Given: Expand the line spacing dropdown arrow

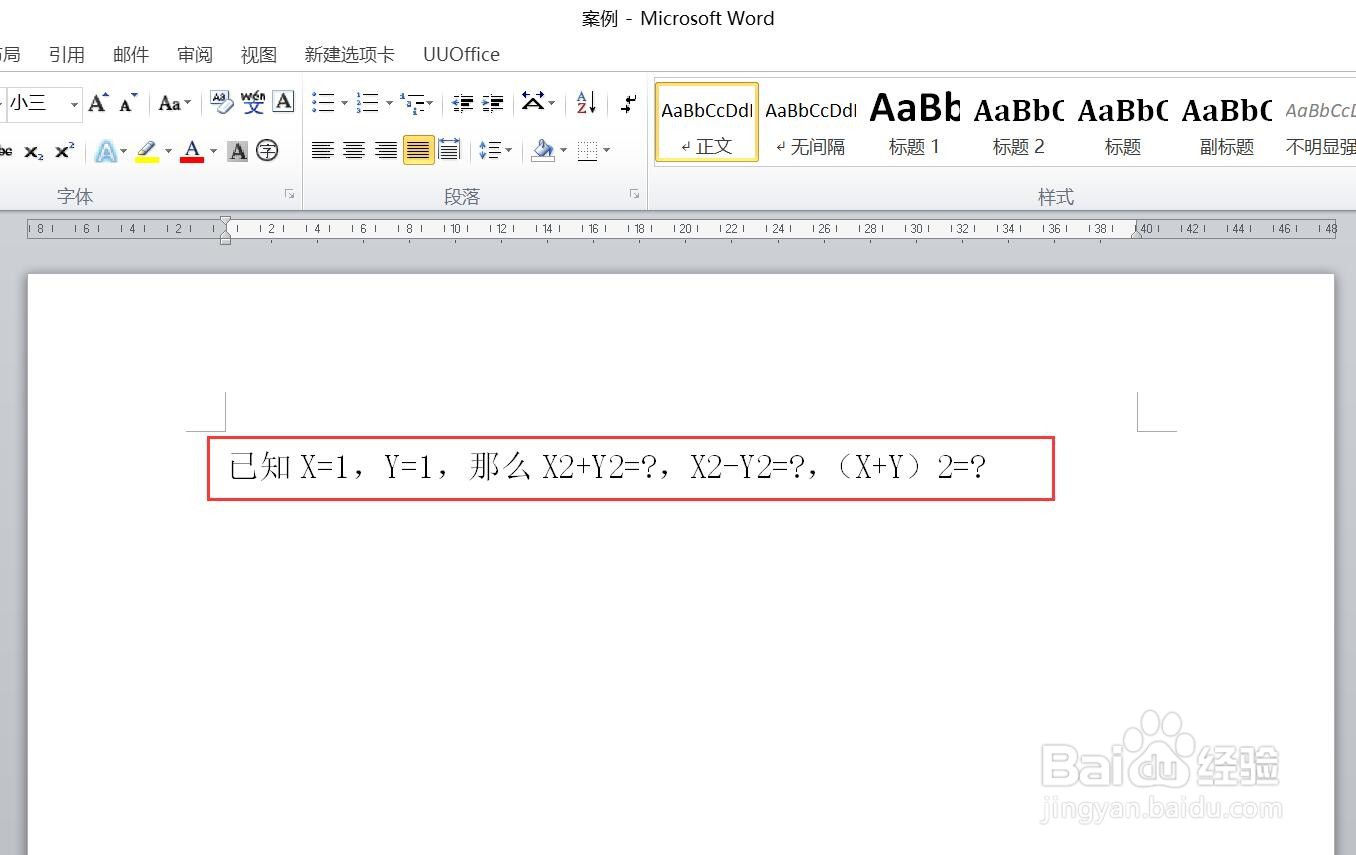Looking at the screenshot, I should pyautogui.click(x=508, y=152).
